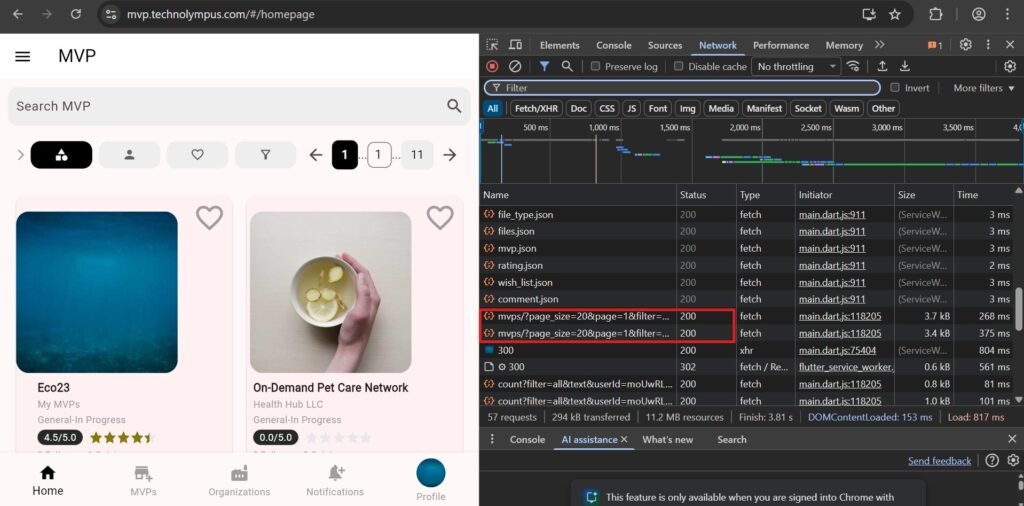Switch to the Performance tab
Screen dimensions: 1024x506
[x=780, y=45]
